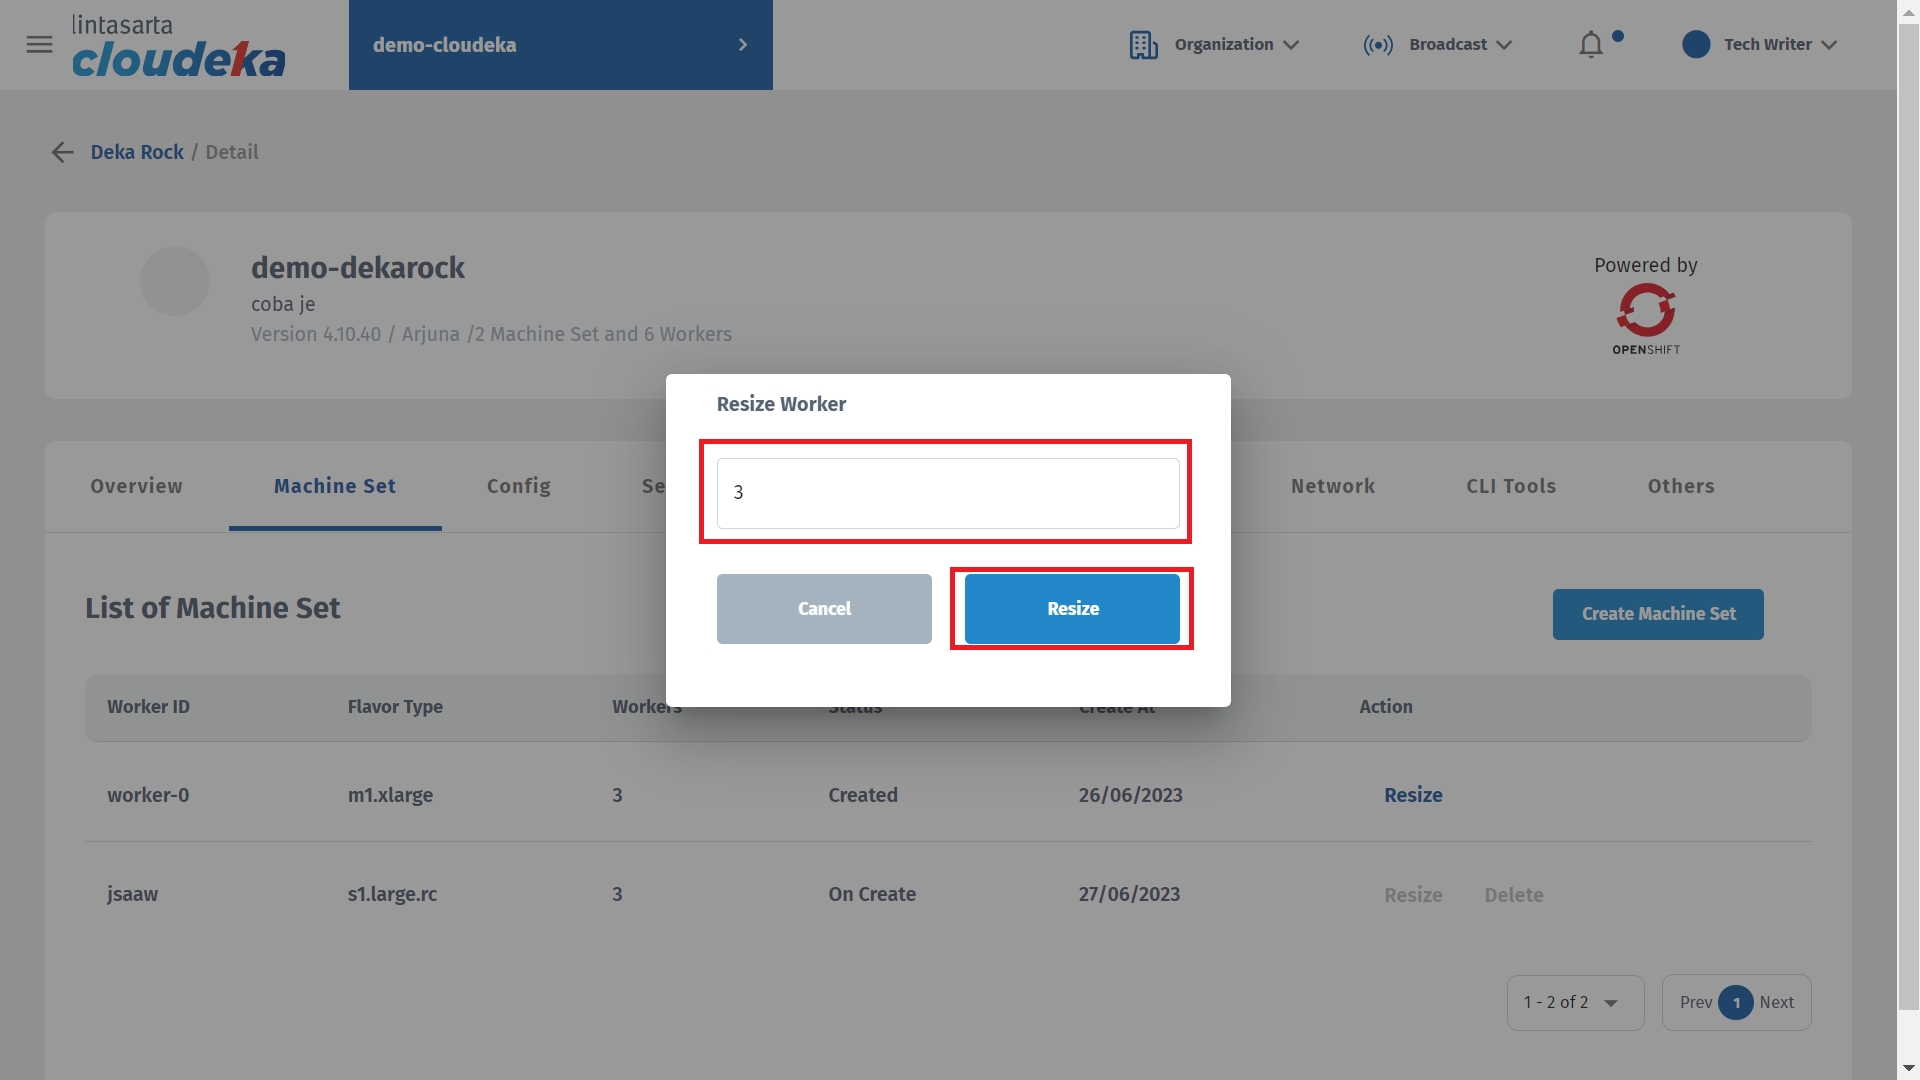This screenshot has height=1080, width=1920.
Task: Open the rows-per-page 1 - 2 of 2 dropdown
Action: tap(1574, 1002)
